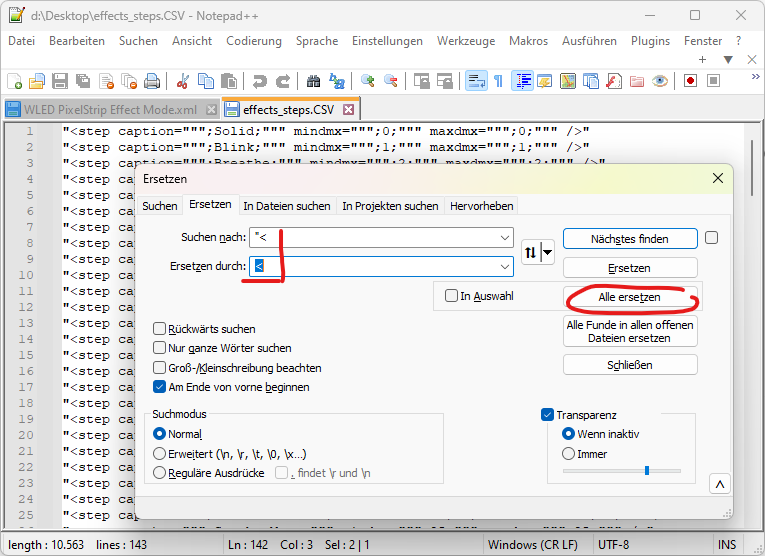The height and width of the screenshot is (556, 765).
Task: Click the Nächstes finden button
Action: pyautogui.click(x=630, y=239)
